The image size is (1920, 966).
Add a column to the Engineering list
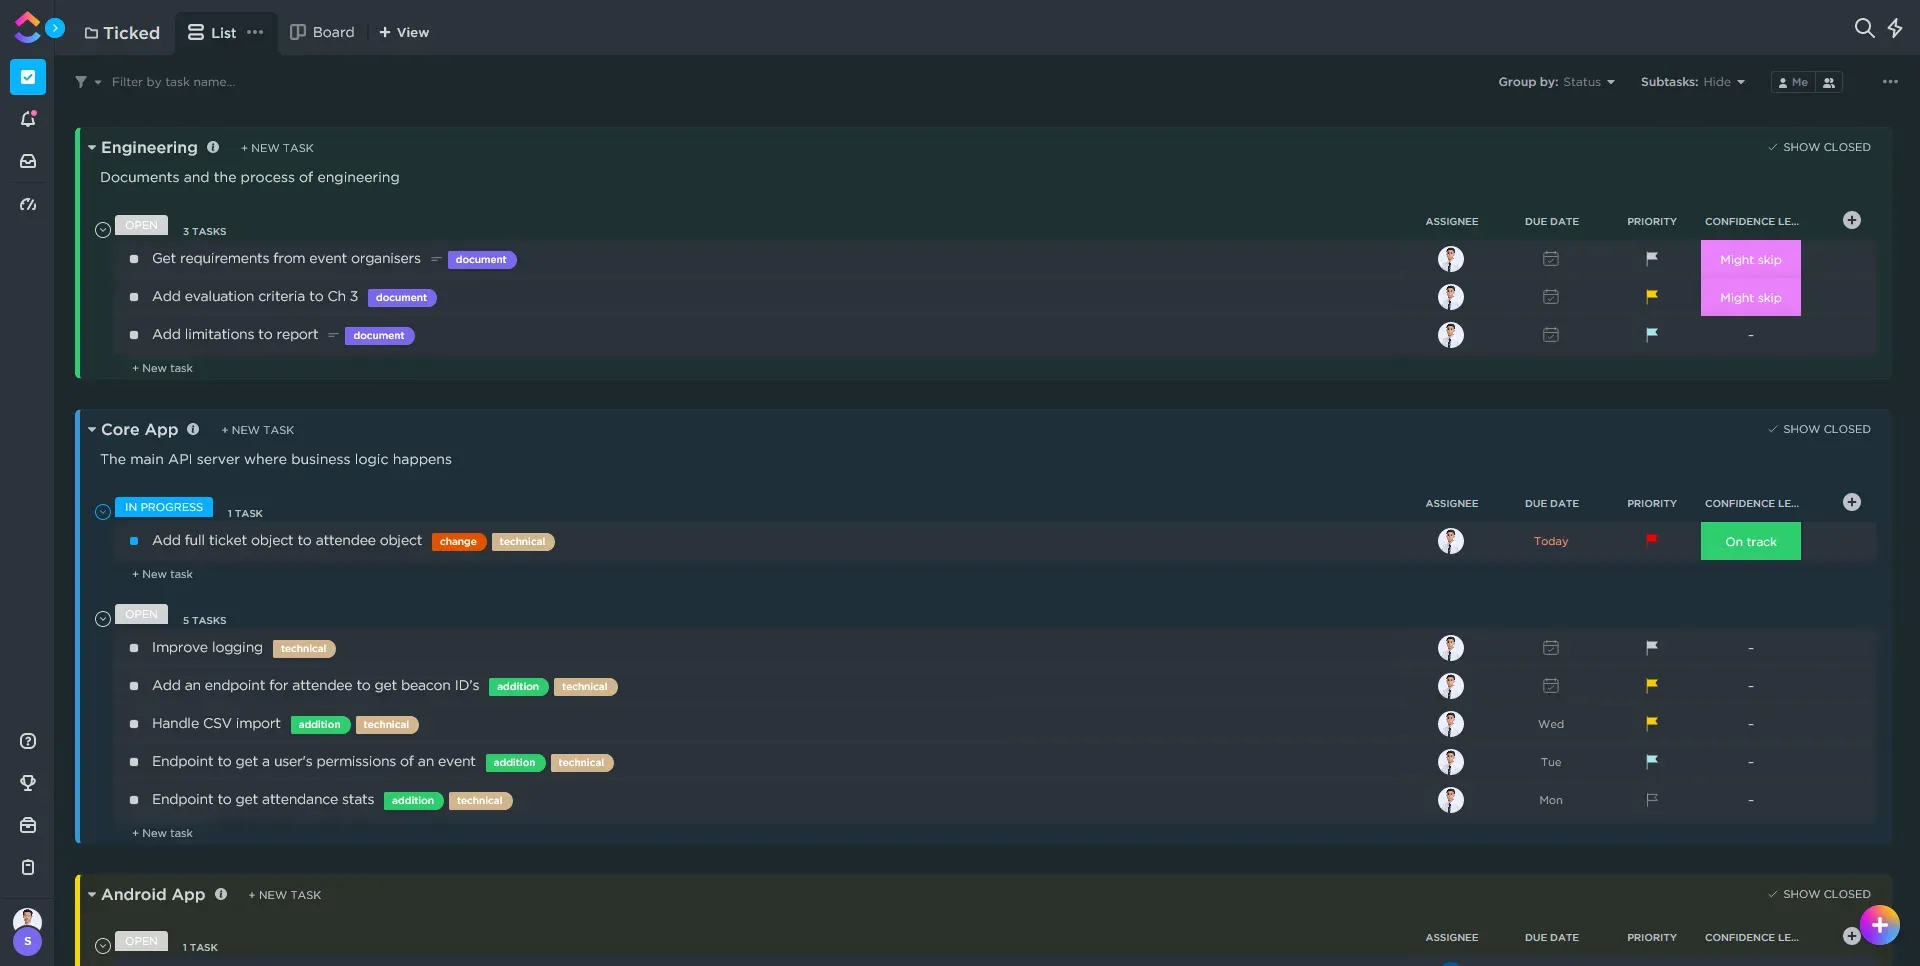1852,220
